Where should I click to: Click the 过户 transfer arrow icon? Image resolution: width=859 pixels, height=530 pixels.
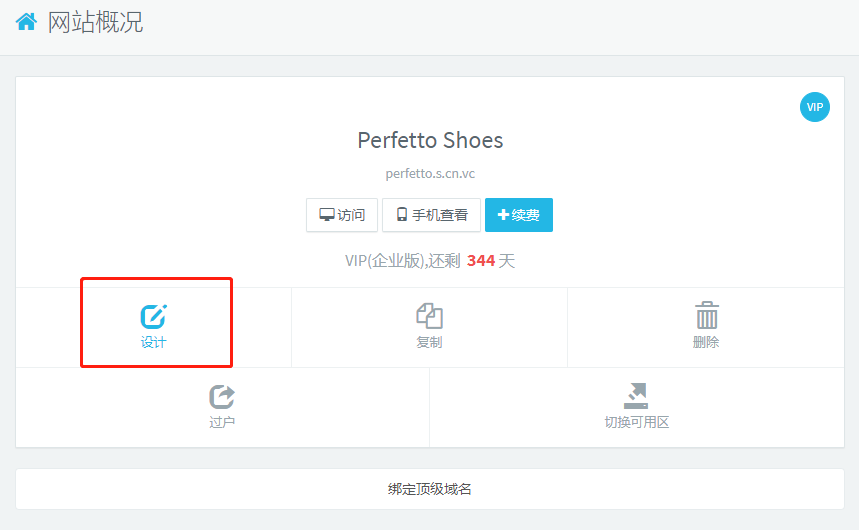(x=222, y=397)
